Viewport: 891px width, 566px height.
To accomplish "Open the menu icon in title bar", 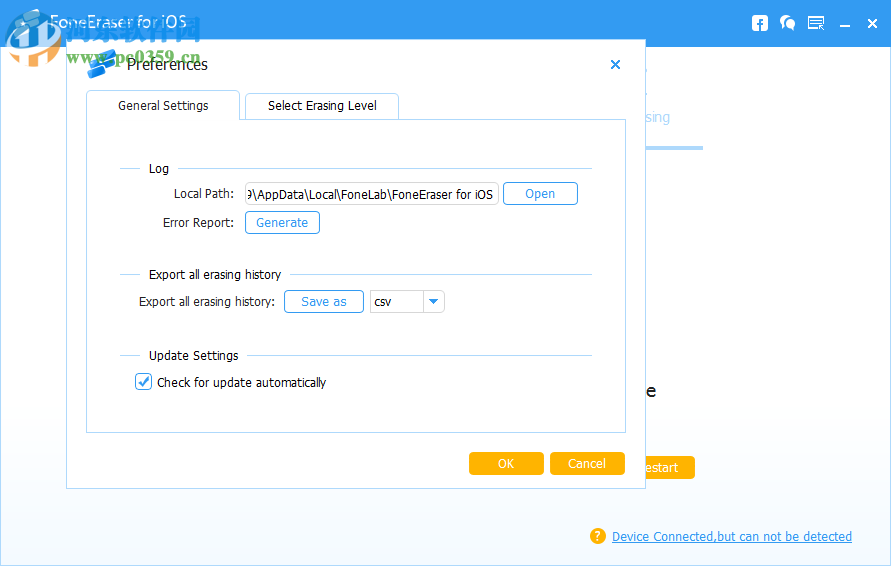I will pos(816,23).
